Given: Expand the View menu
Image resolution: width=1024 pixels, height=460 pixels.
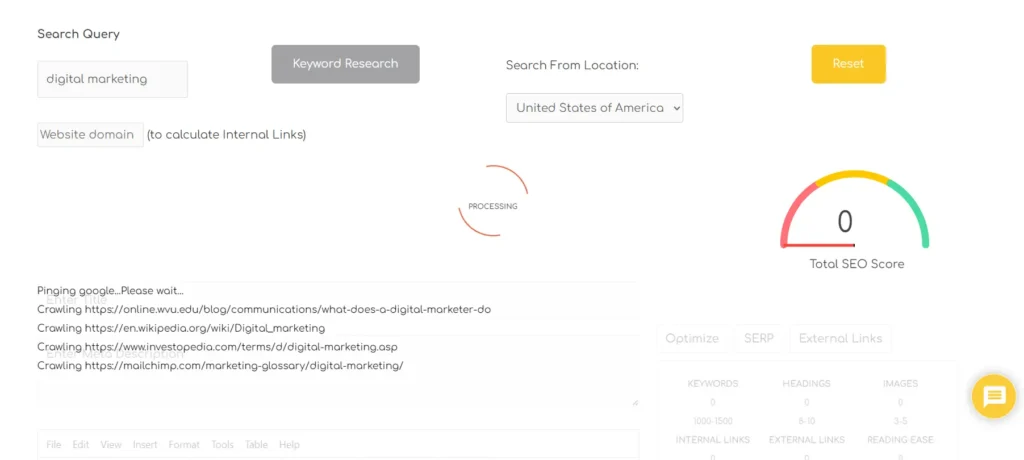Looking at the screenshot, I should tap(111, 445).
